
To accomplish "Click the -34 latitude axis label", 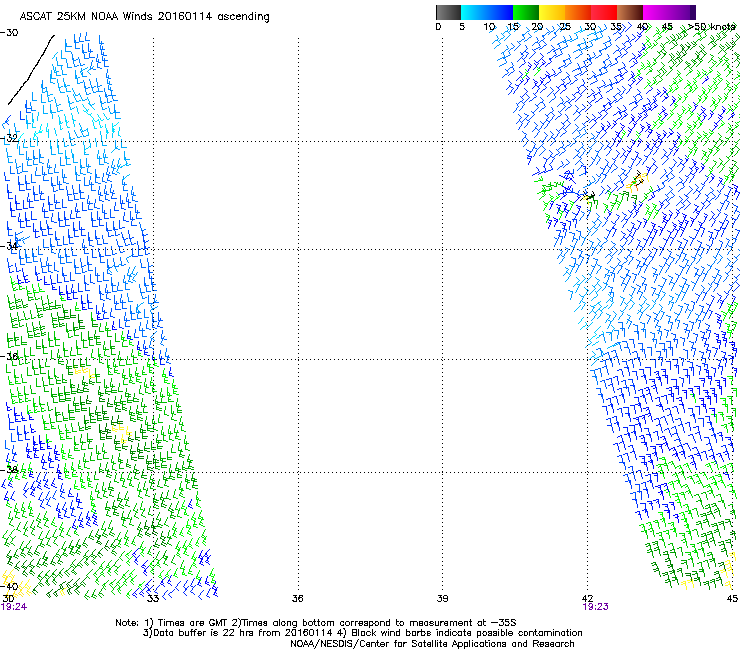I will [x=9, y=246].
